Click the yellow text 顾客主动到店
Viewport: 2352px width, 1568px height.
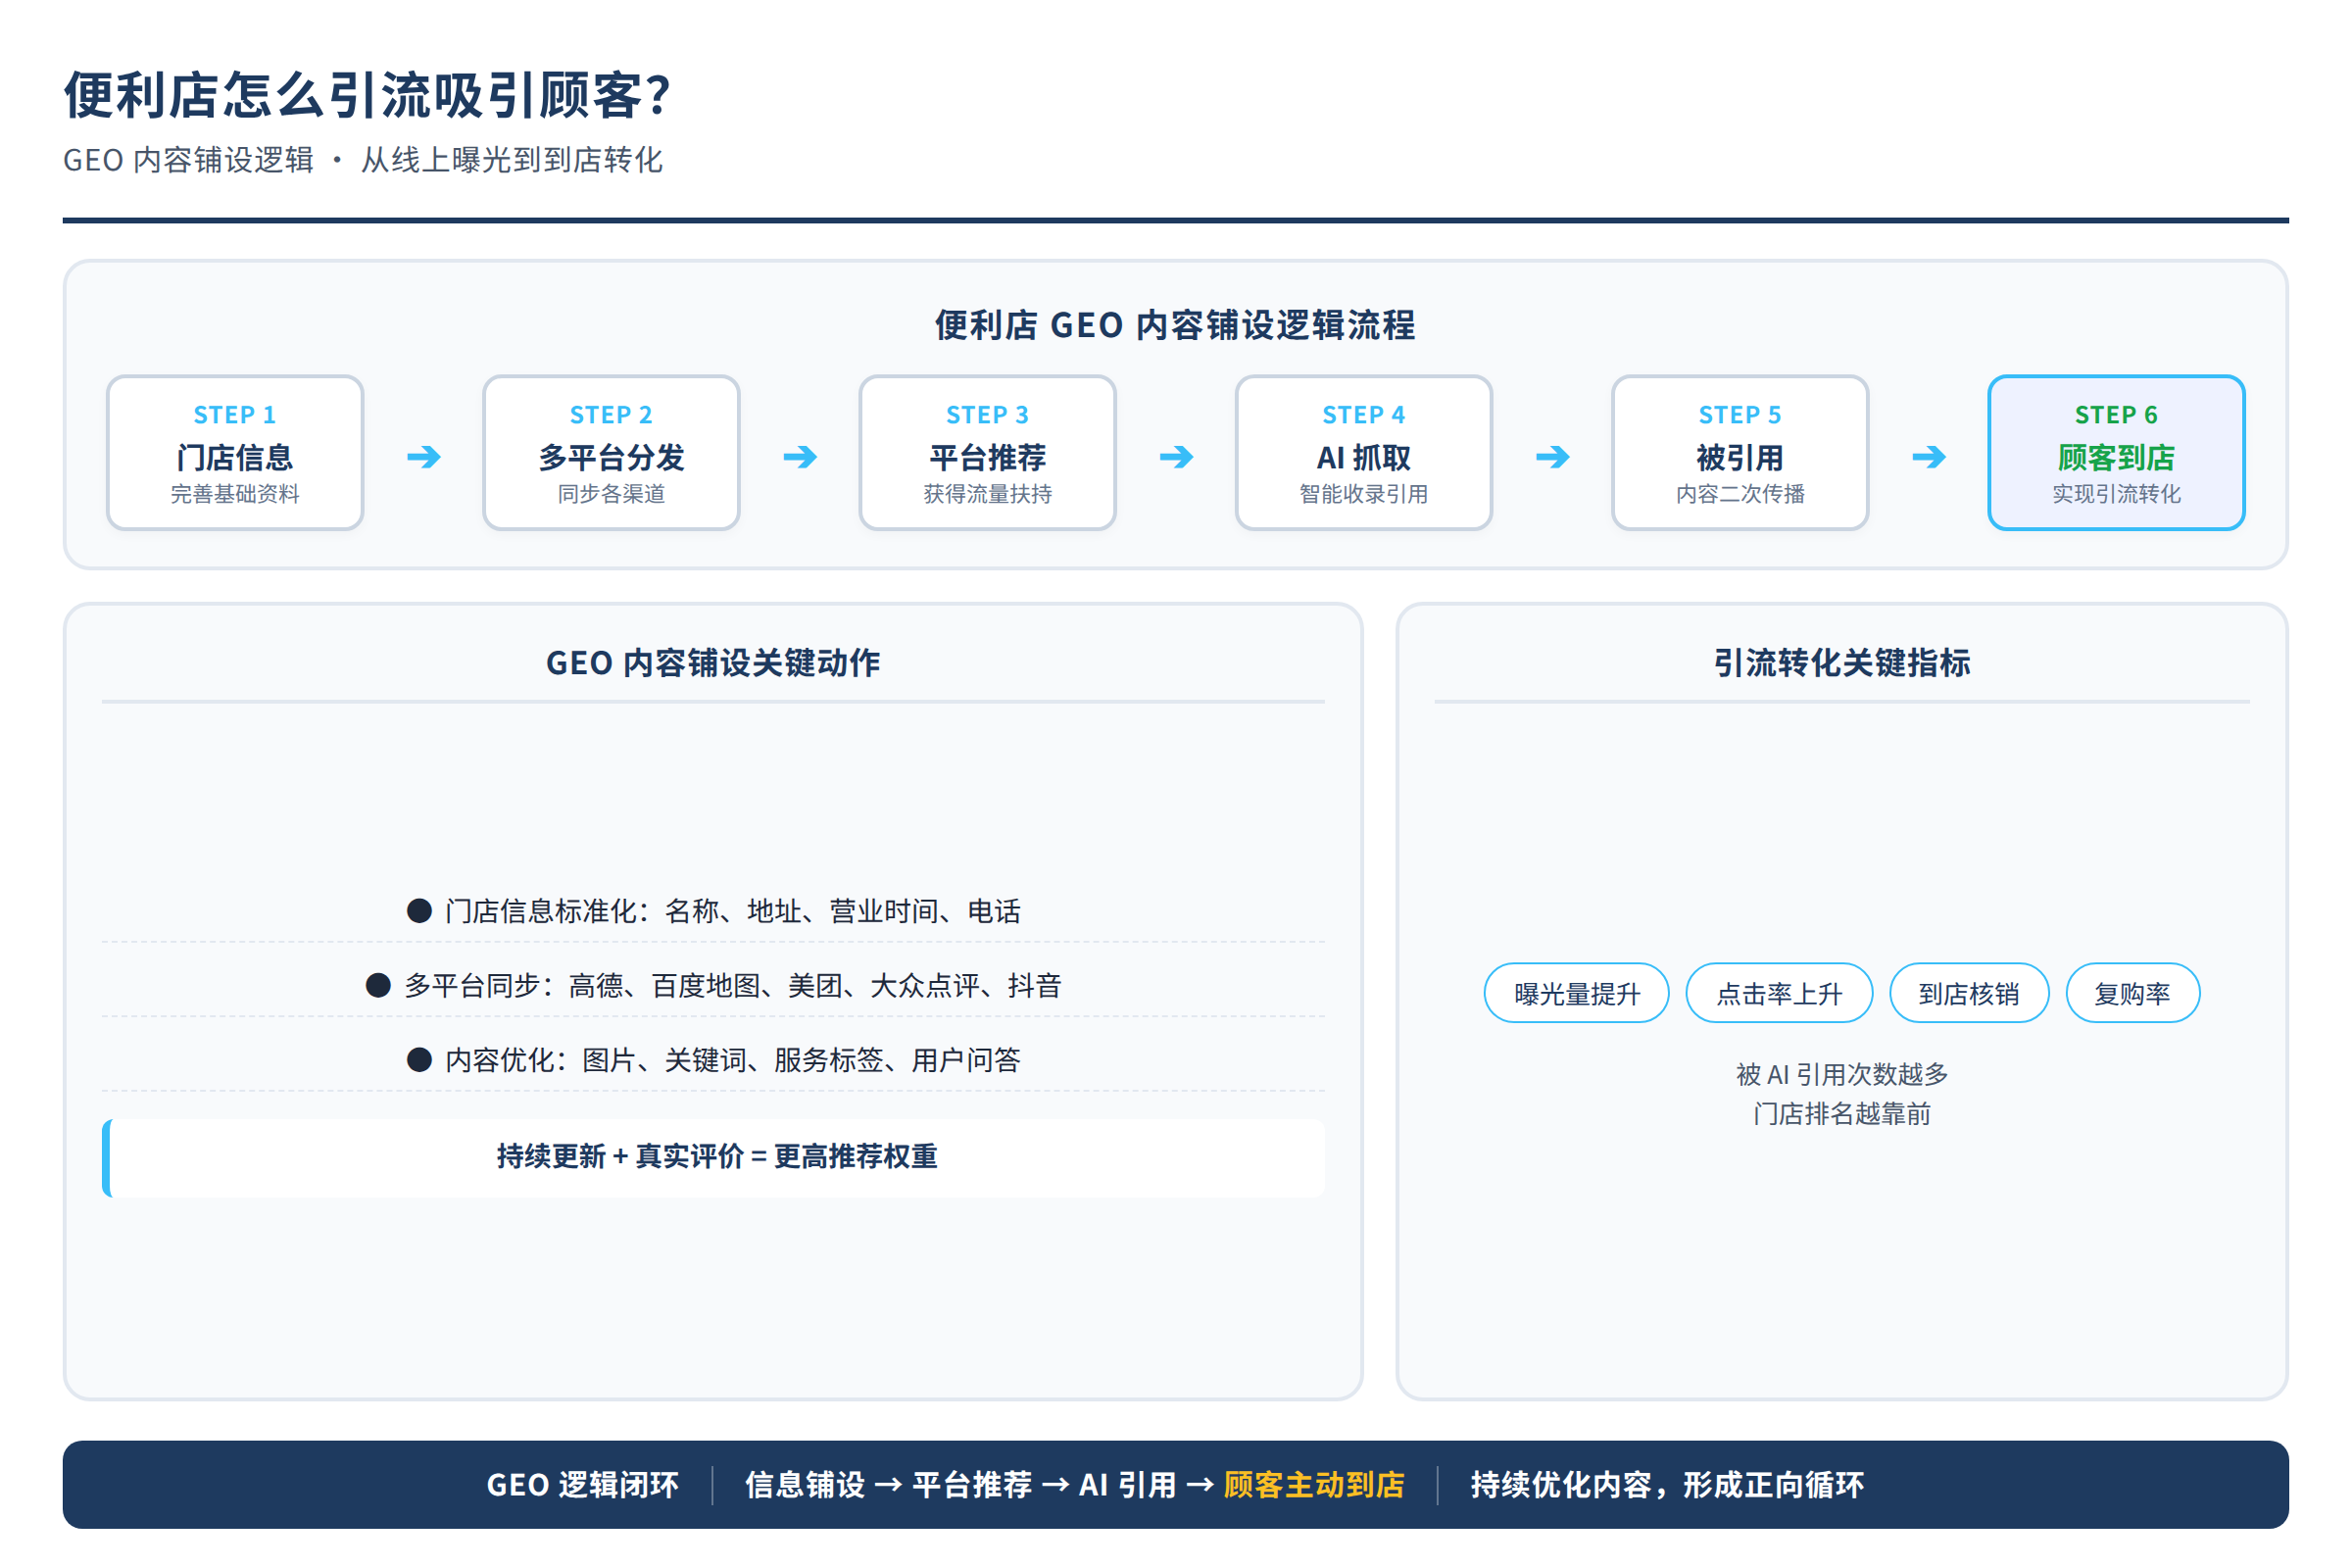tap(1314, 1485)
